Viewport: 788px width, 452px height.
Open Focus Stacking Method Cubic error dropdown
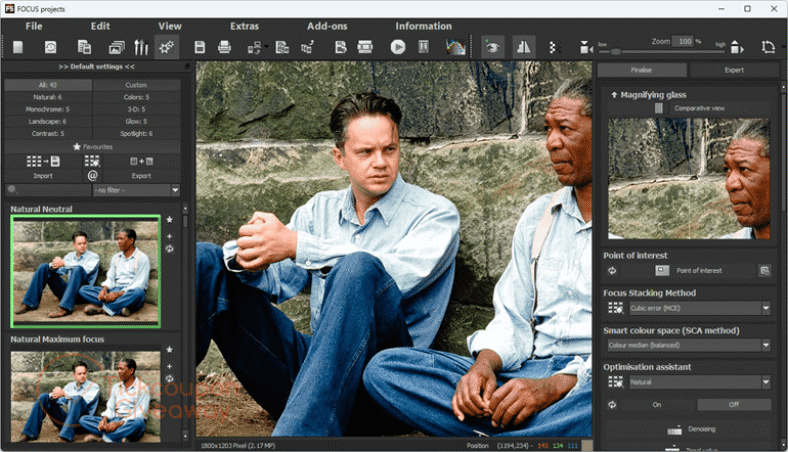point(700,308)
